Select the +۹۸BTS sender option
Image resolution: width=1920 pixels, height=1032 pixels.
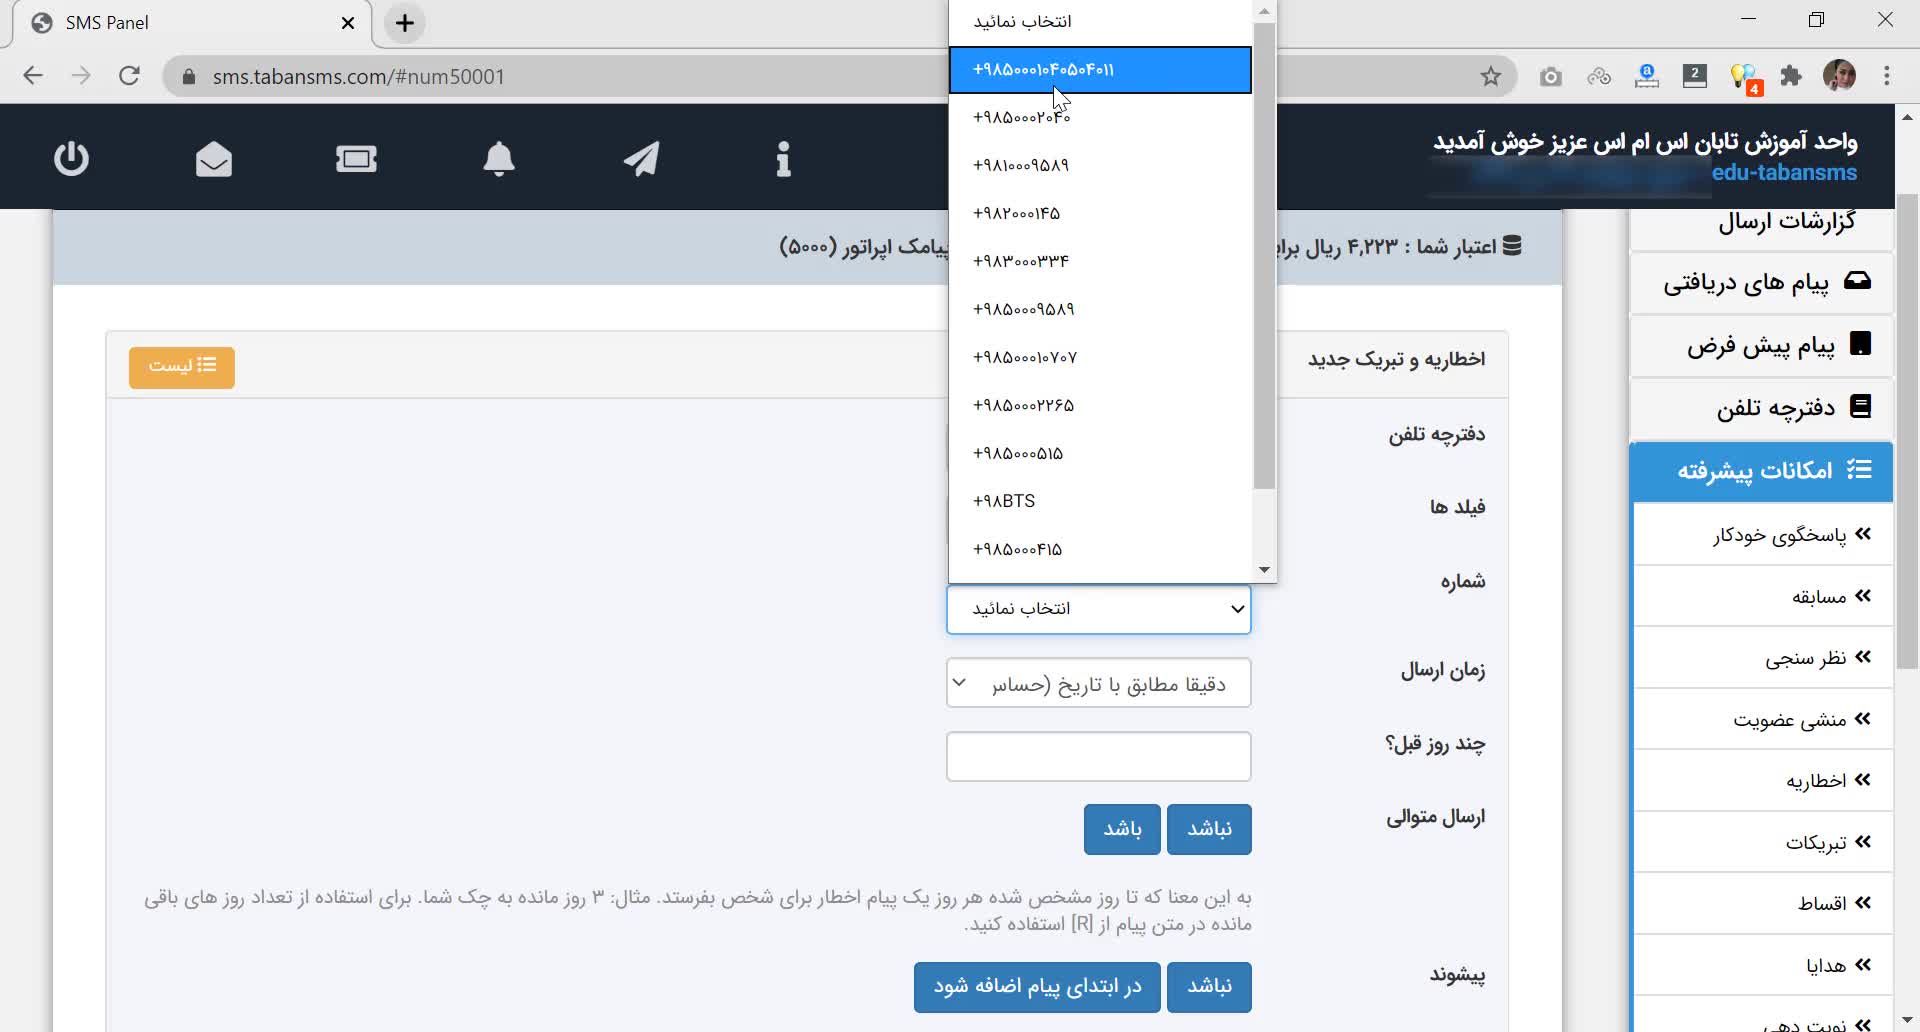point(1100,501)
